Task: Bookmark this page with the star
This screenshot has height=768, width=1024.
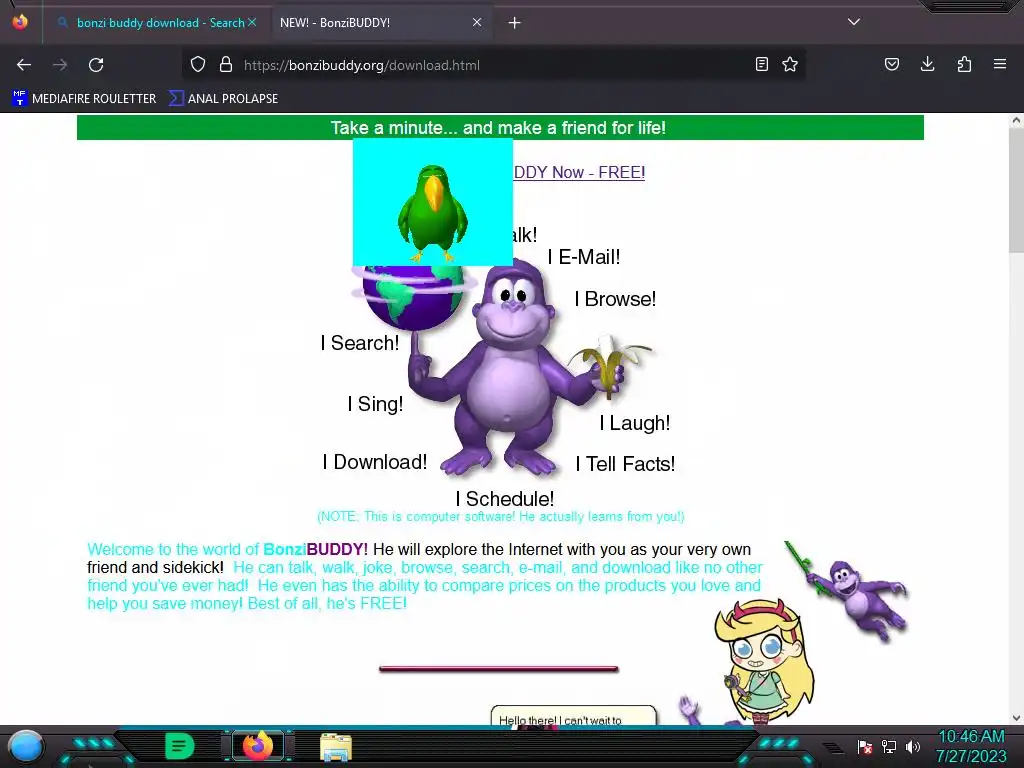Action: 790,64
